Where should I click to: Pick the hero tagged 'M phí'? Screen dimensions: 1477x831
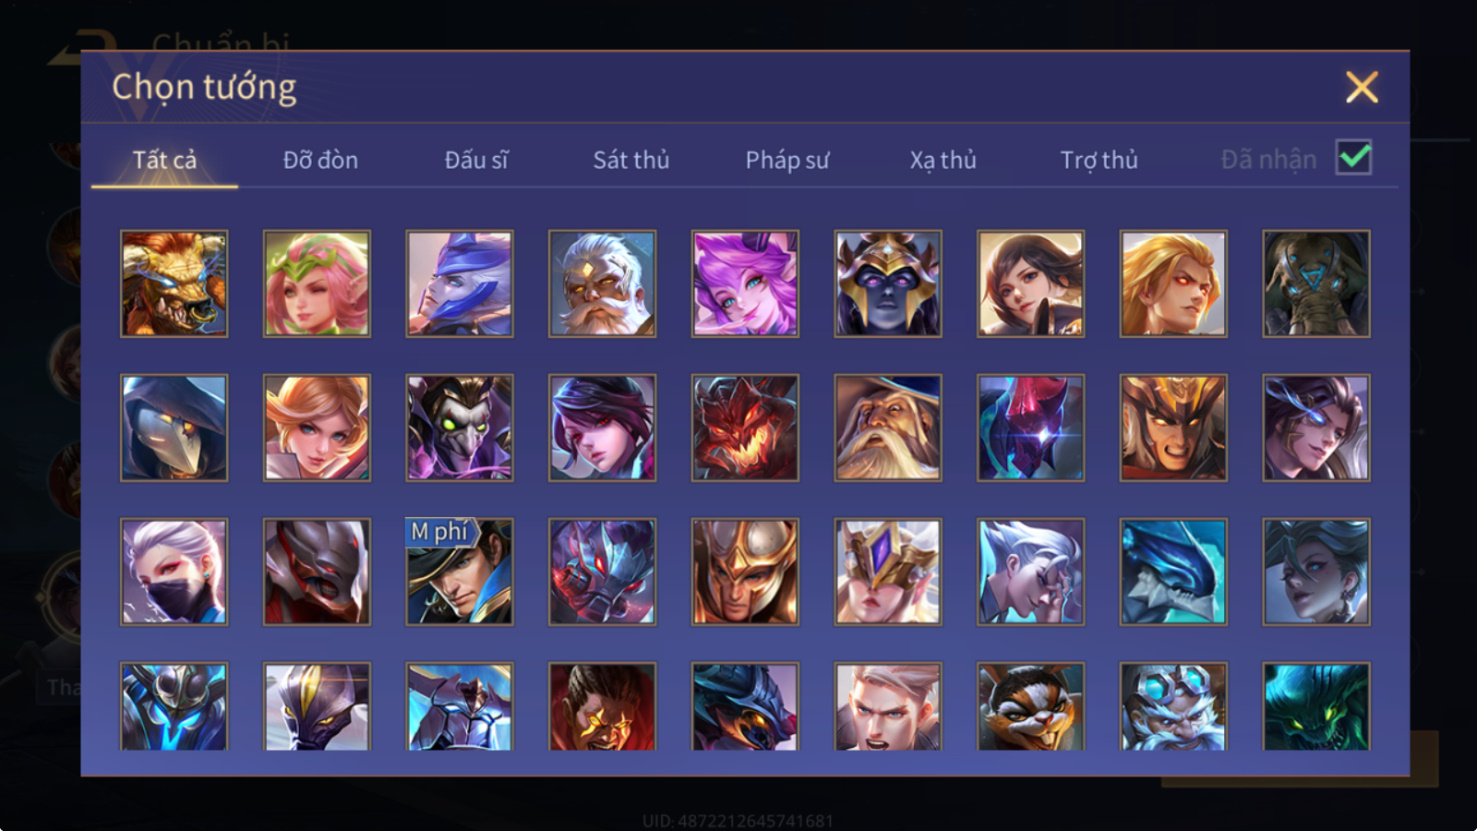pyautogui.click(x=460, y=572)
